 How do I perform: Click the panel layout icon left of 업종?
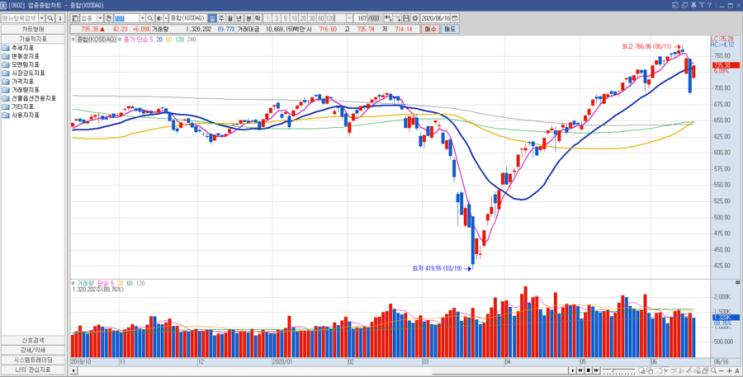pyautogui.click(x=75, y=18)
